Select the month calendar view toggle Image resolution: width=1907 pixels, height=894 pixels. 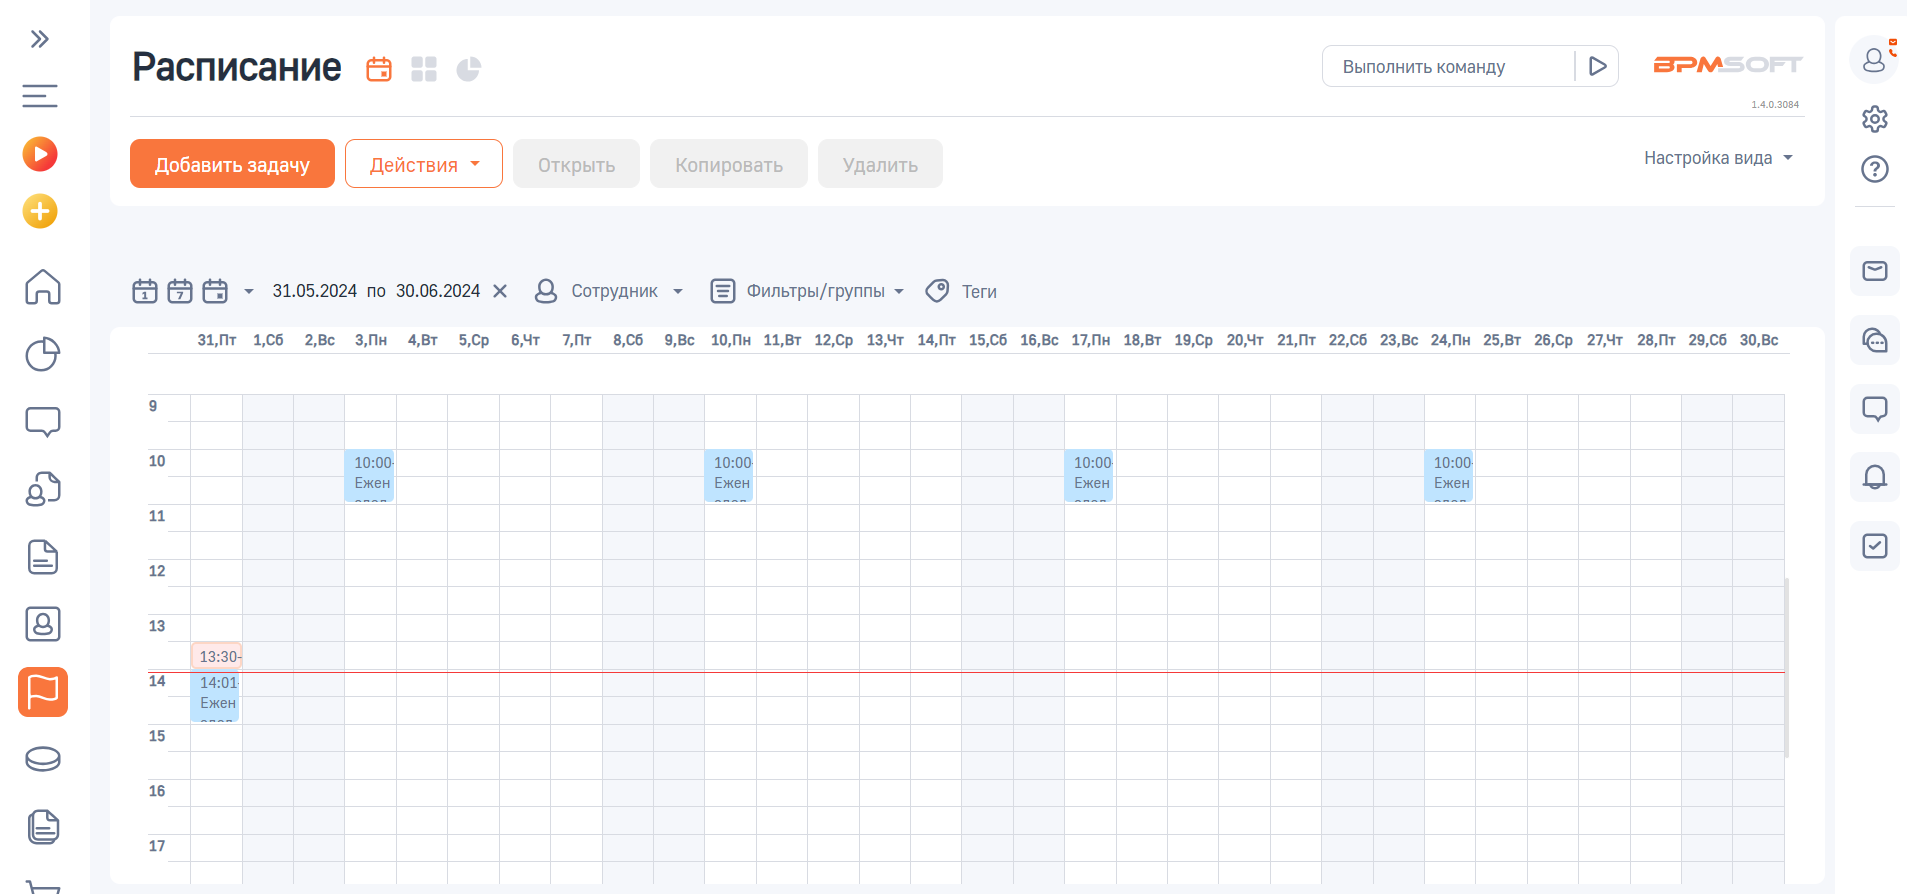tap(215, 291)
